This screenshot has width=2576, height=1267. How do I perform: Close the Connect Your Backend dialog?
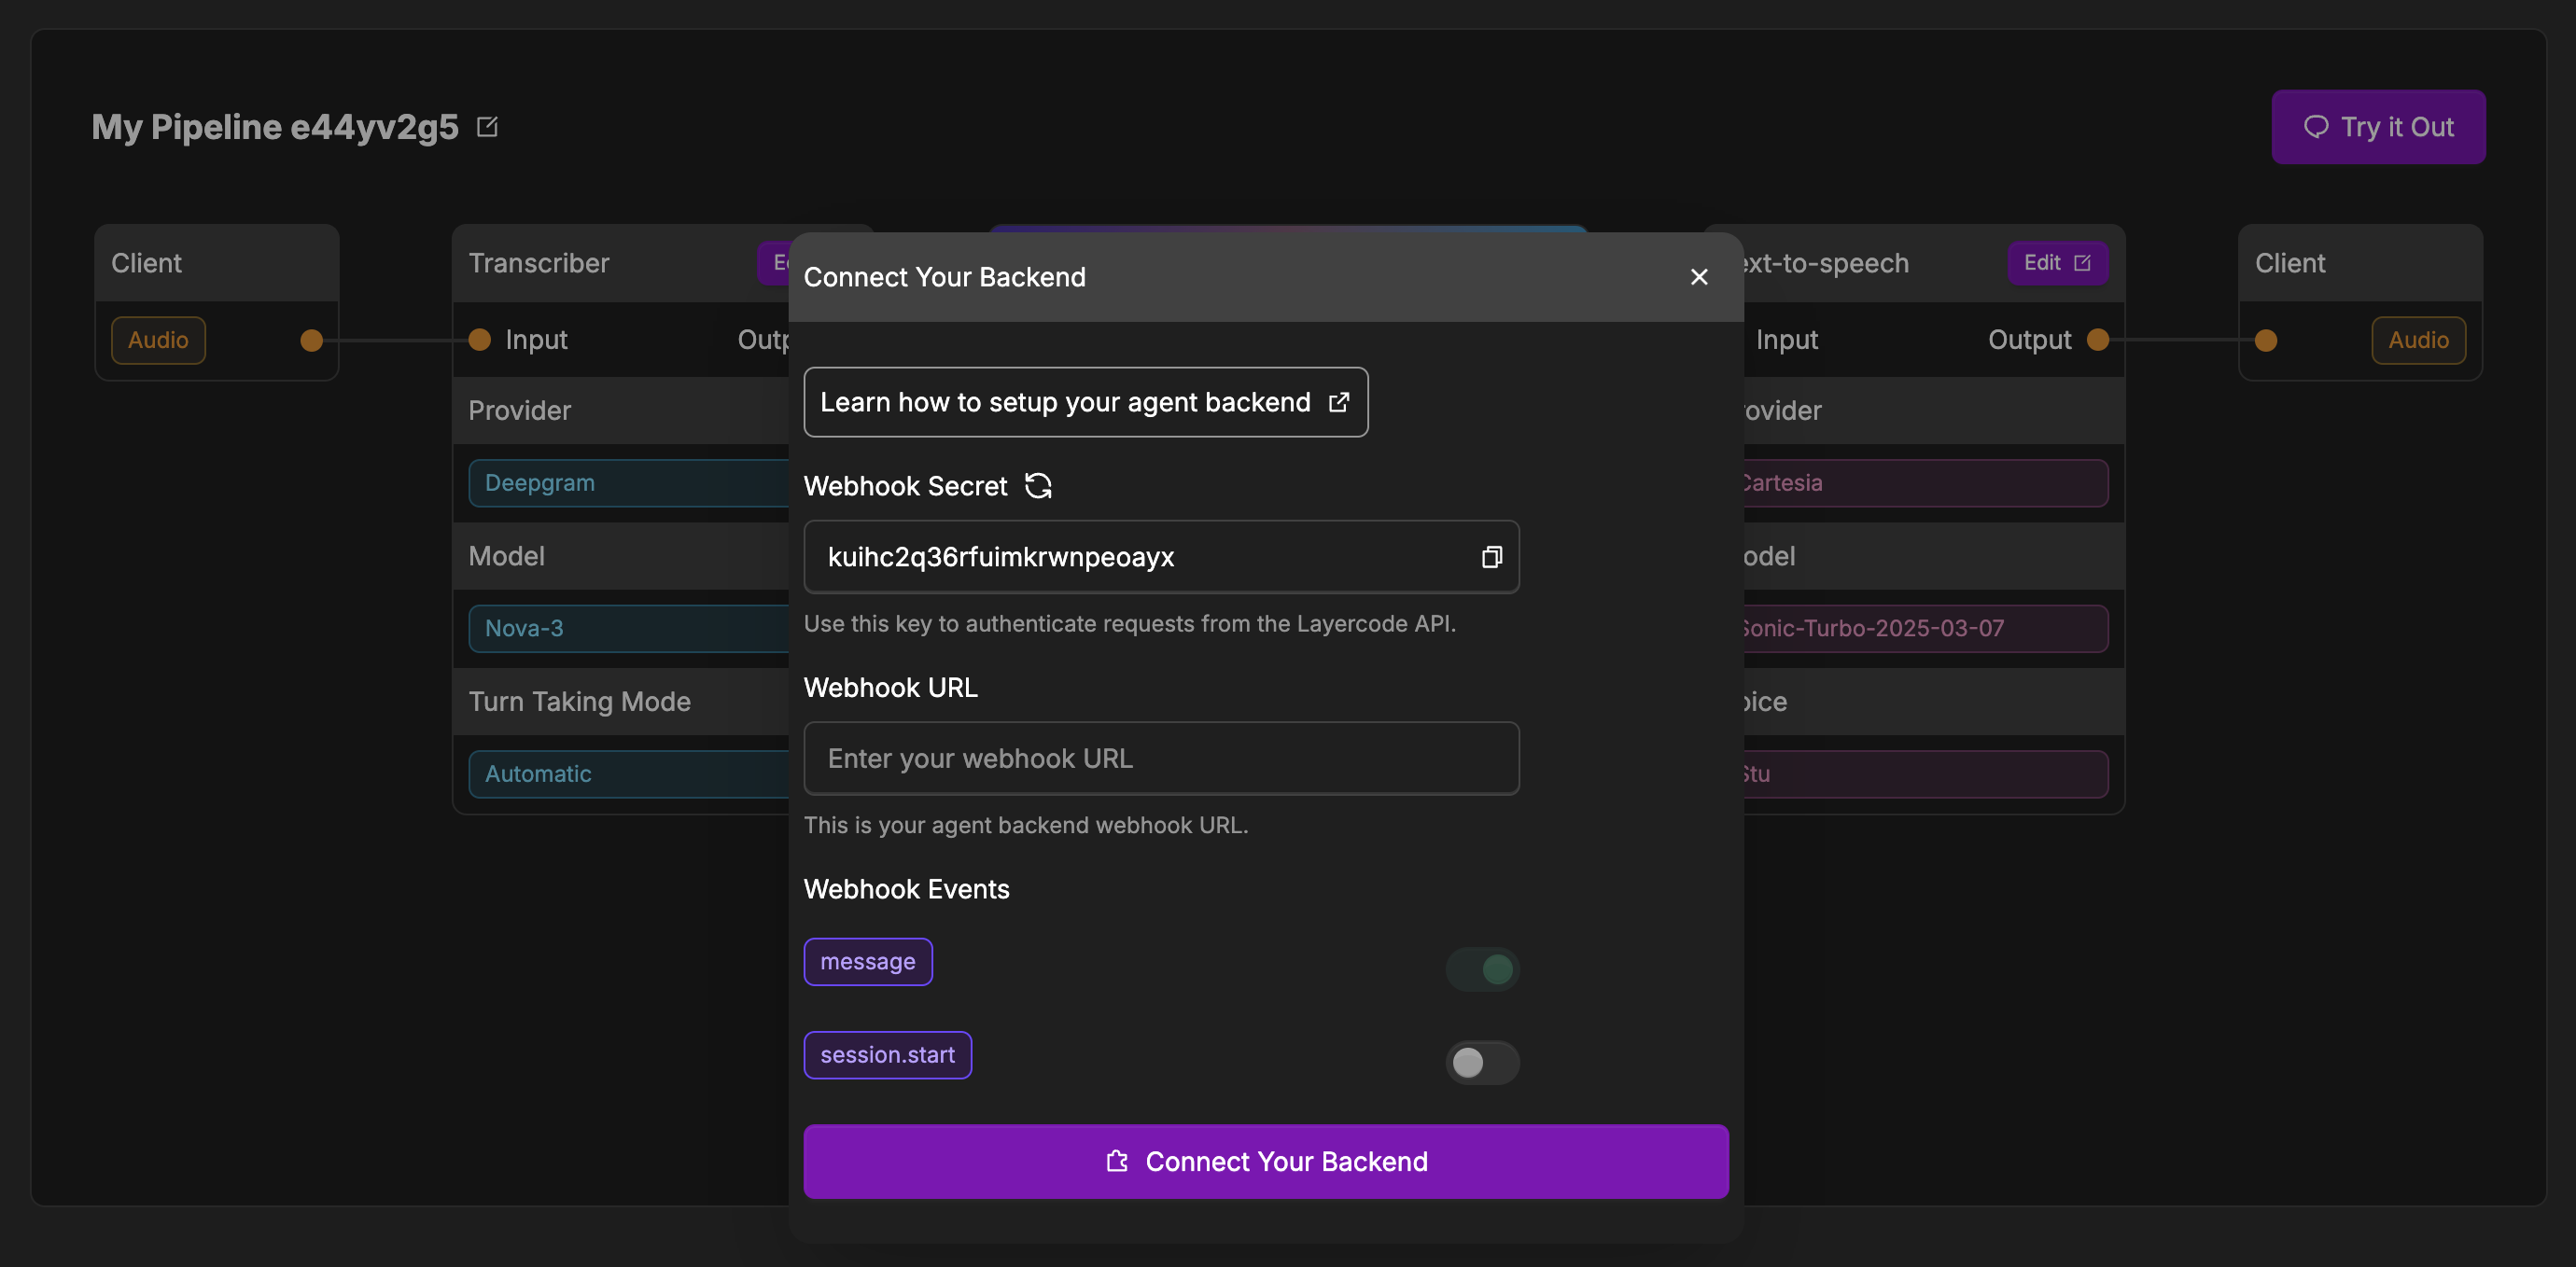pyautogui.click(x=1698, y=277)
